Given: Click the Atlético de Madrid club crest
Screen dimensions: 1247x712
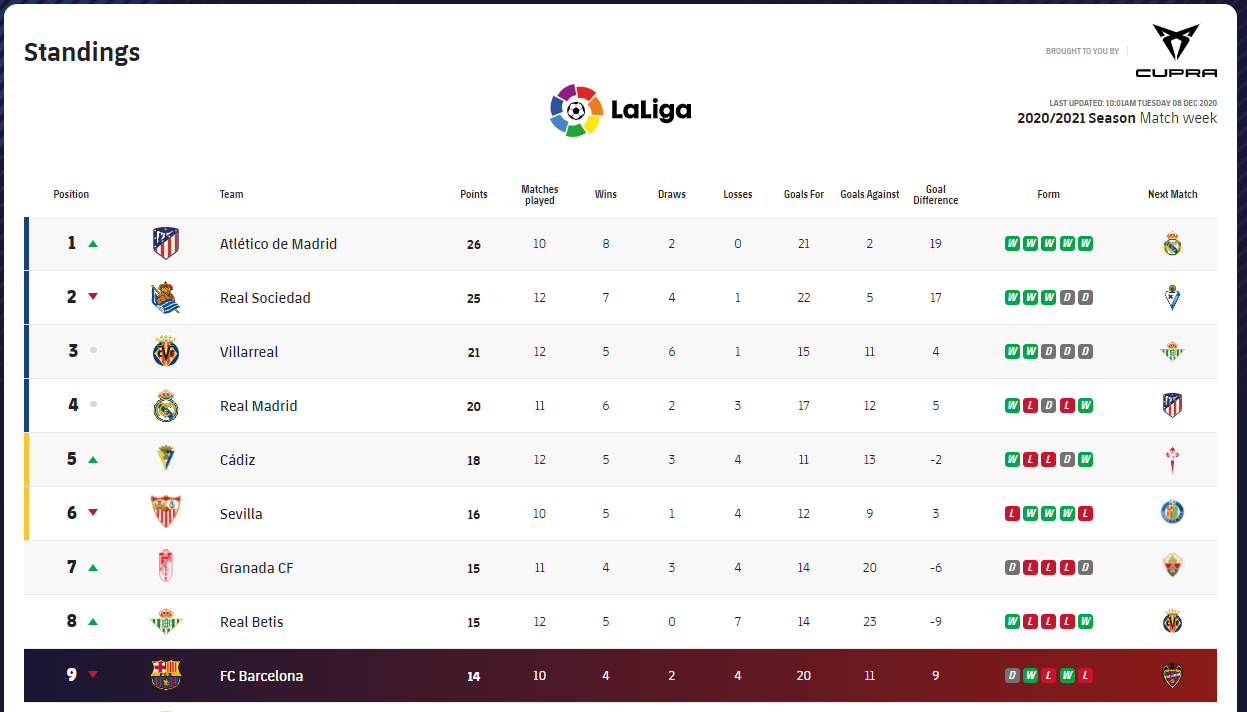Looking at the screenshot, I should pyautogui.click(x=166, y=243).
